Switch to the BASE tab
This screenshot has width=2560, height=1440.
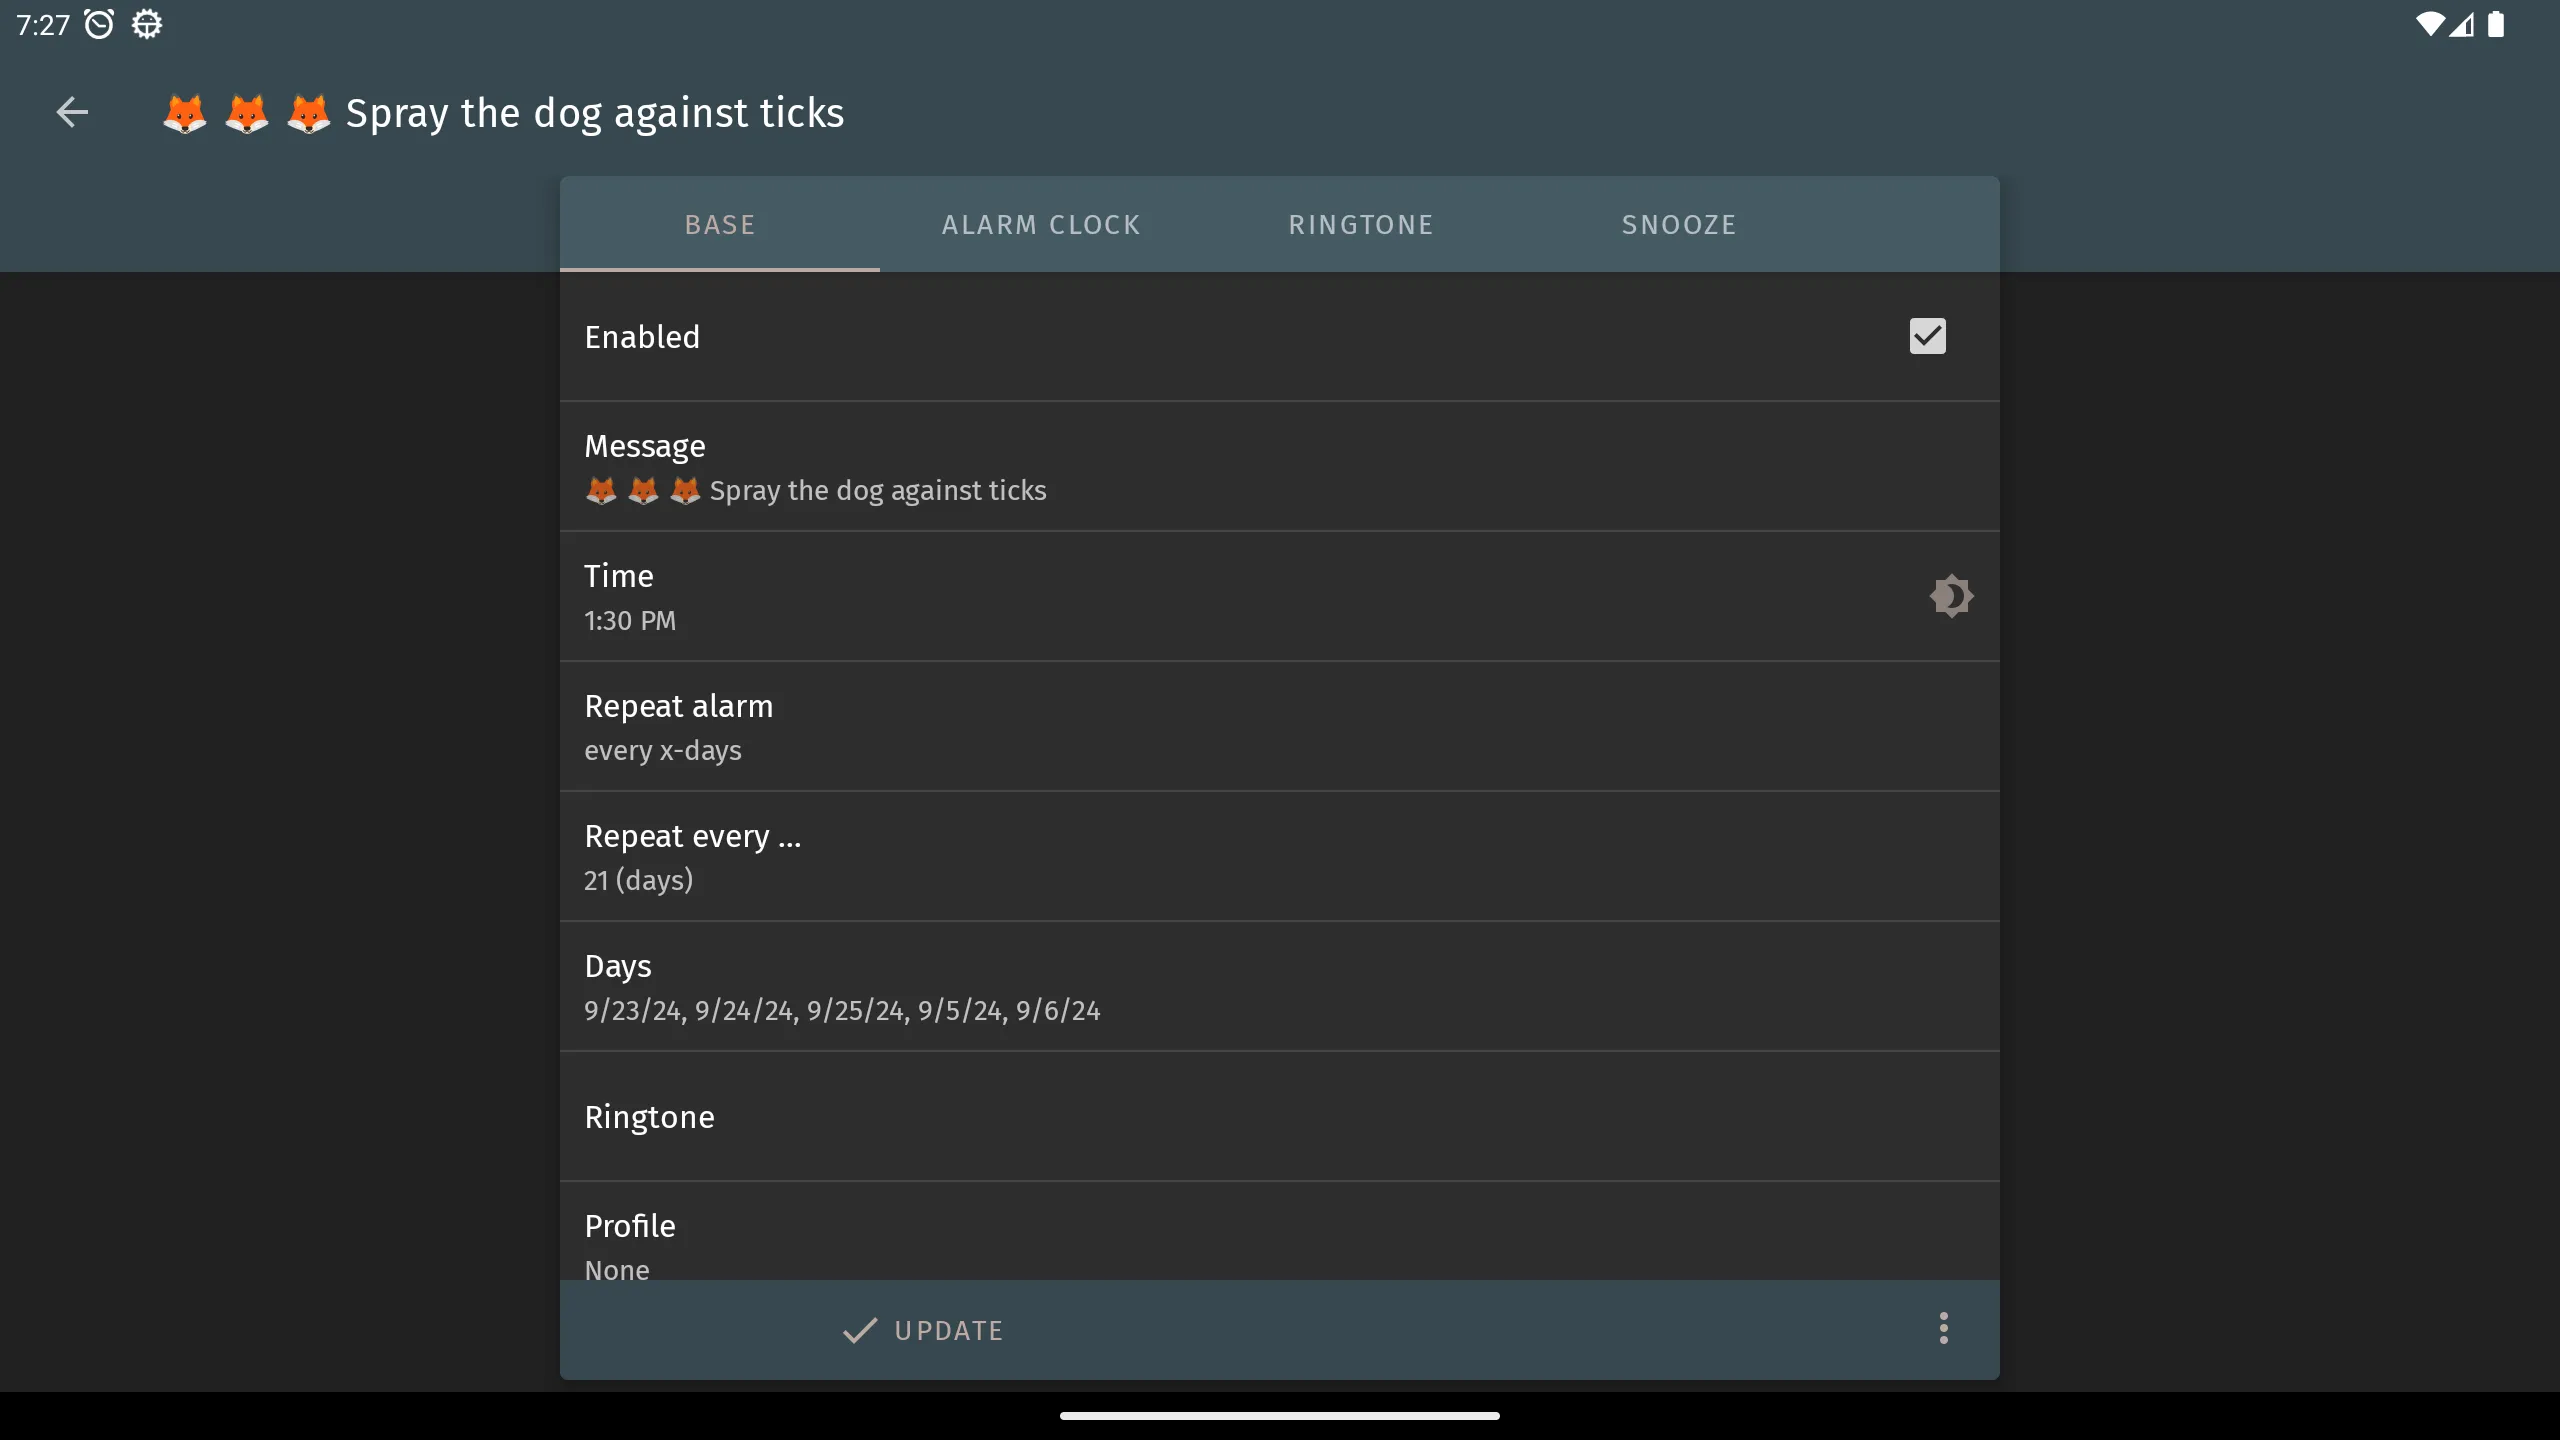(x=720, y=224)
